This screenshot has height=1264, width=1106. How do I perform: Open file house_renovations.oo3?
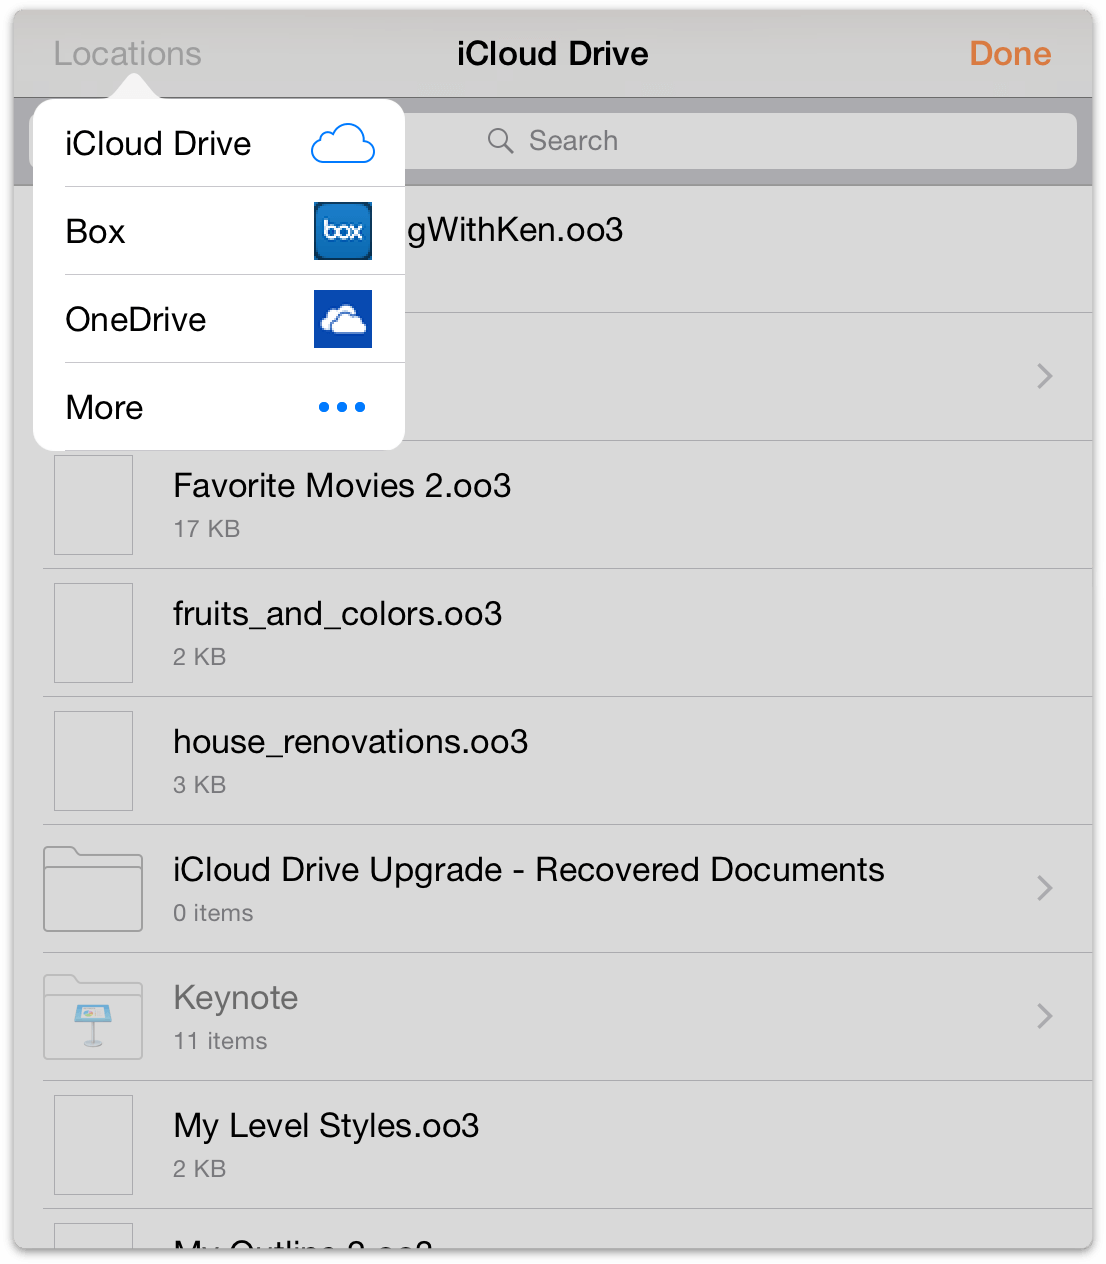click(x=351, y=742)
